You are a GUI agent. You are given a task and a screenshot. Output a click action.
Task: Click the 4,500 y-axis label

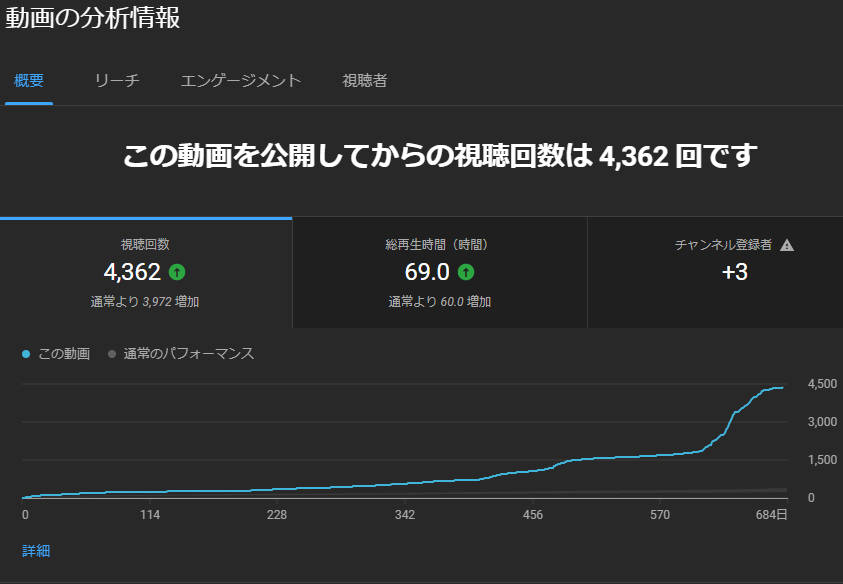(822, 384)
